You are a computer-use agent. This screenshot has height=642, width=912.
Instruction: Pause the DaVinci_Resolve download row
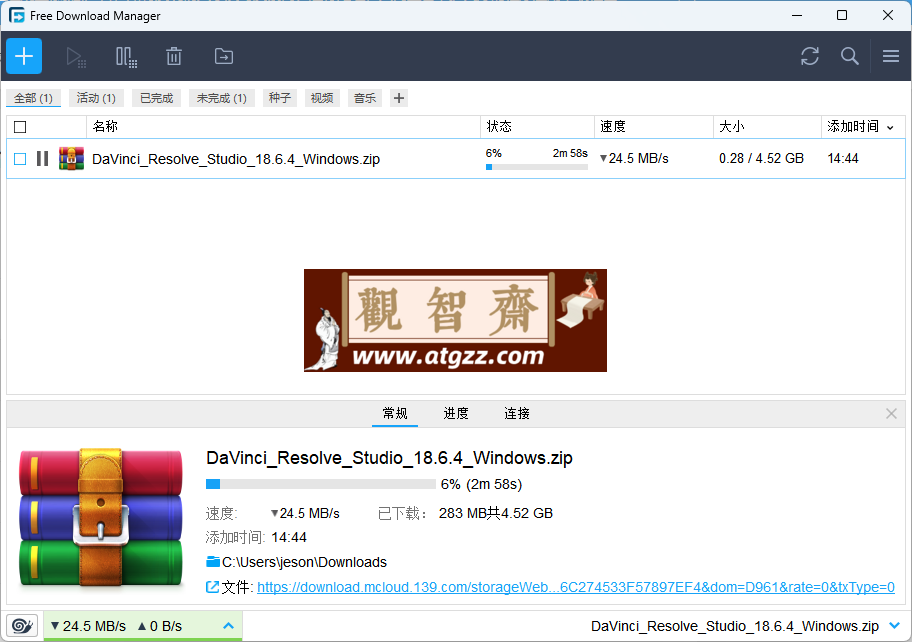[x=42, y=158]
